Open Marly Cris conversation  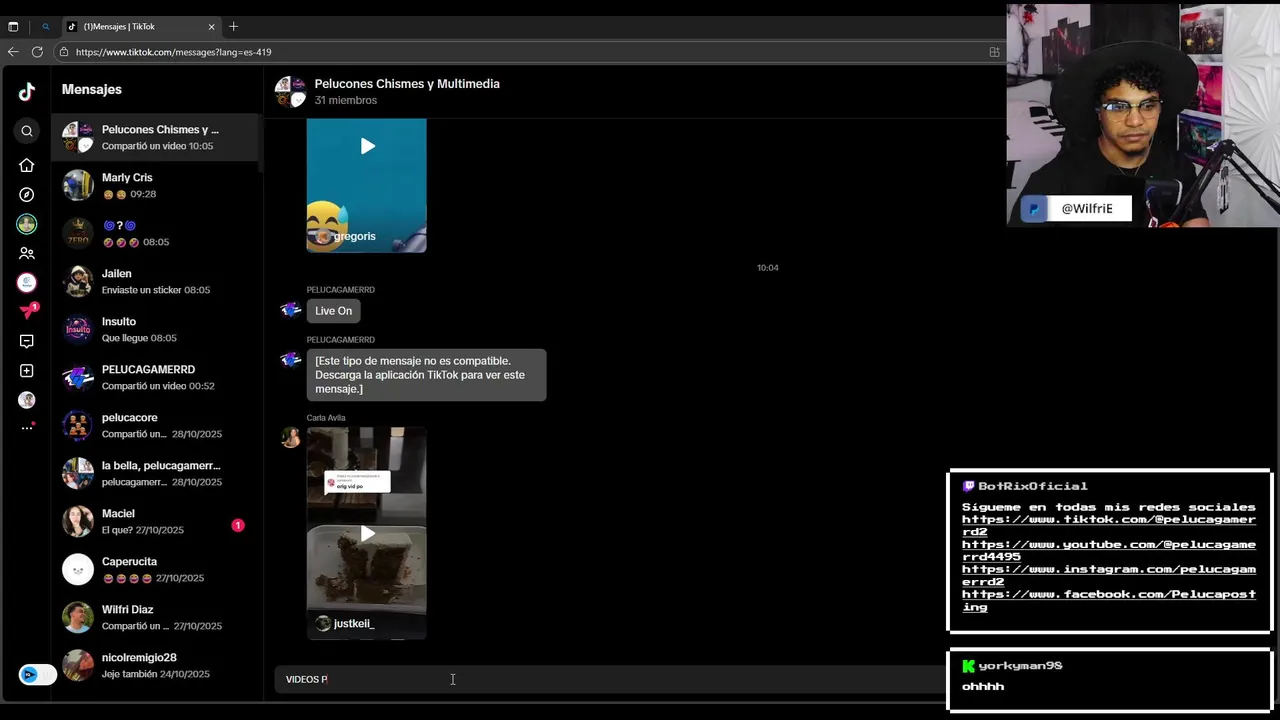[155, 185]
